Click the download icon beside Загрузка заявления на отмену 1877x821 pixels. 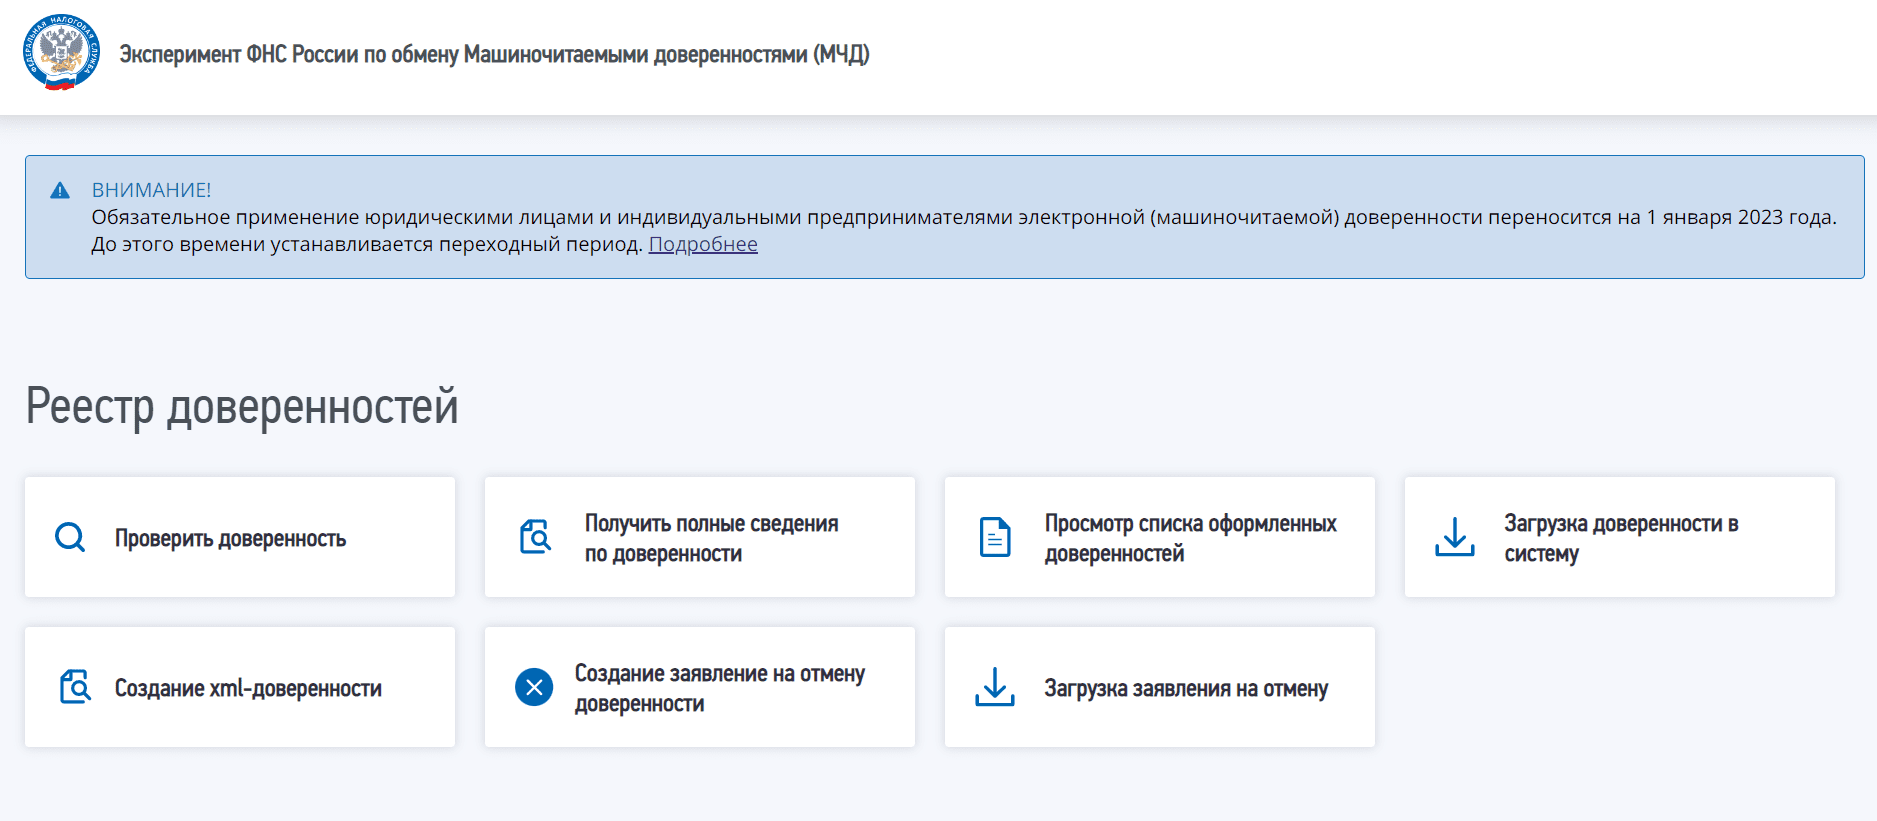(x=994, y=687)
